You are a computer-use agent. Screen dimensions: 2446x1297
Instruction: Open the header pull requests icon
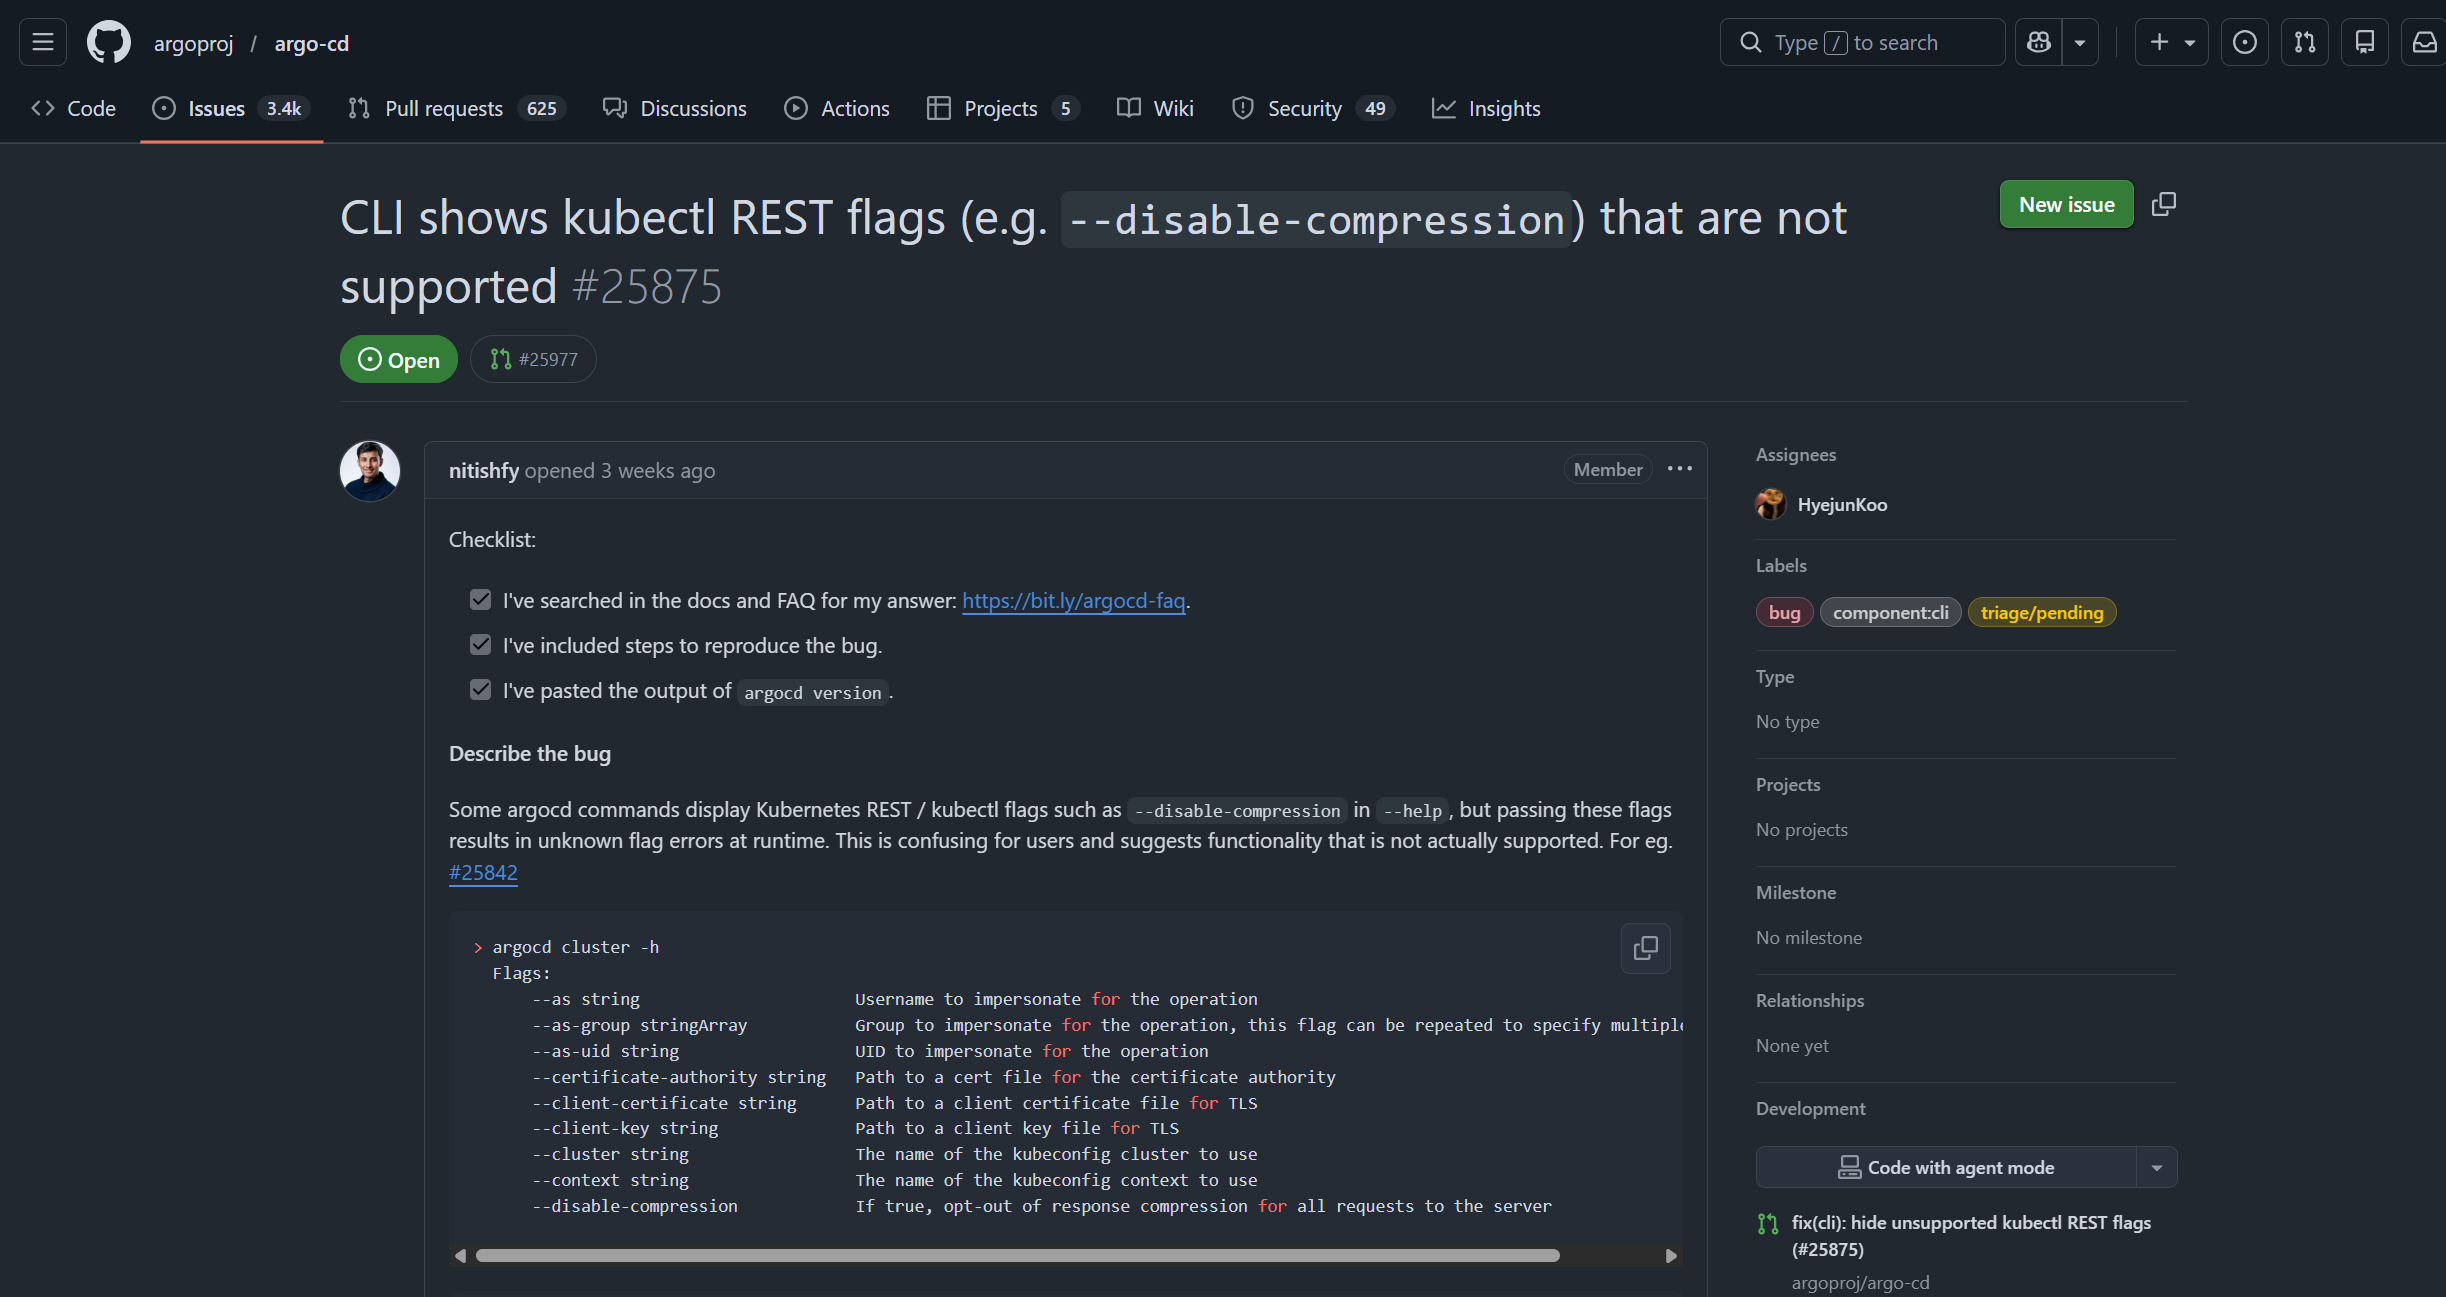click(x=2304, y=42)
